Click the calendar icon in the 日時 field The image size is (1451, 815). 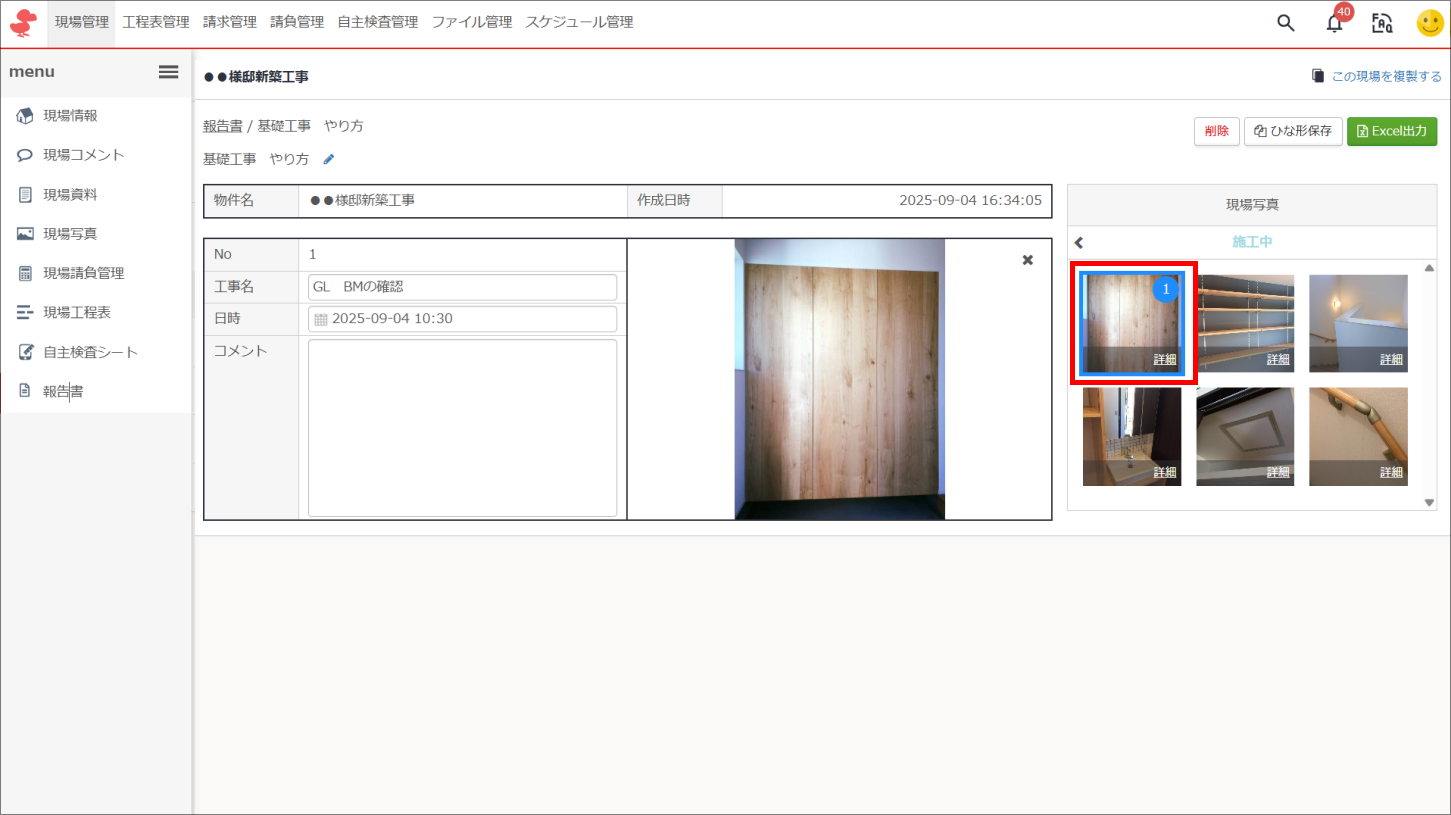(321, 319)
